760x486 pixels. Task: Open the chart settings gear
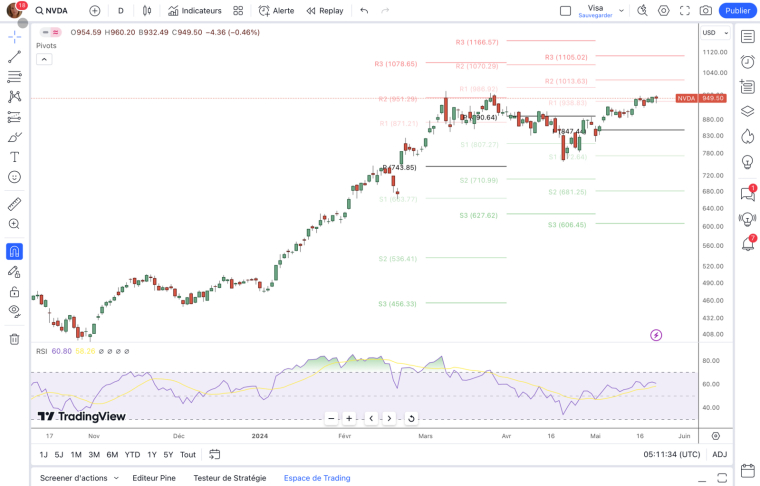[664, 11]
